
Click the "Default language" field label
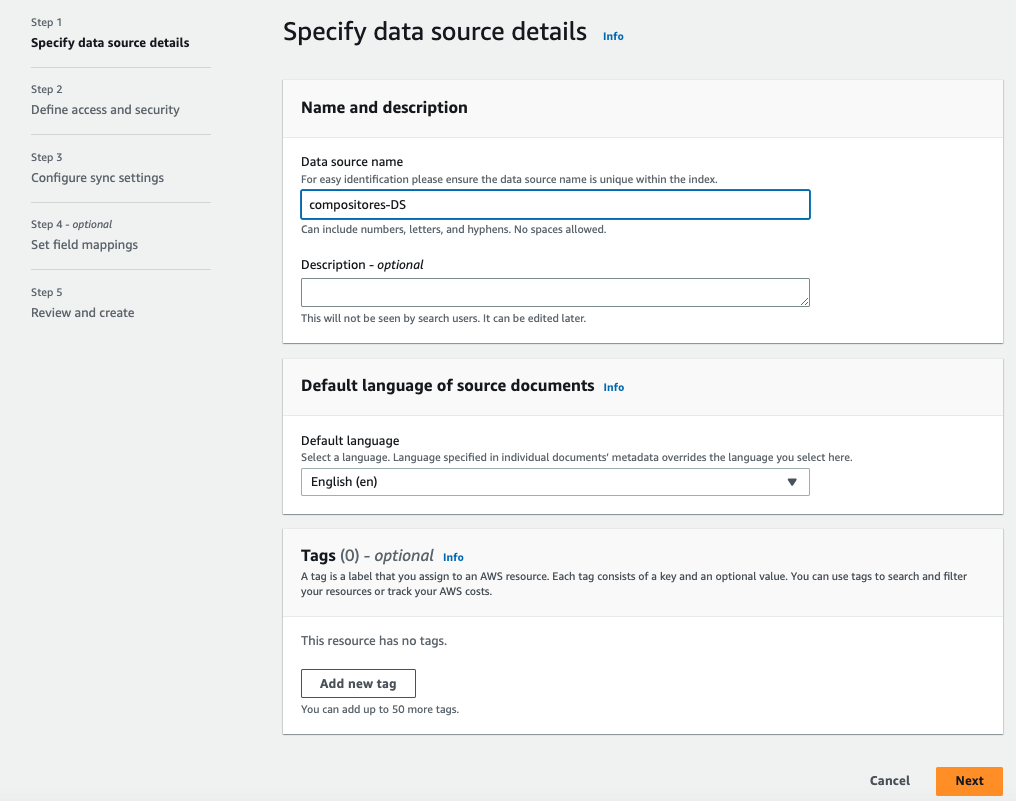tap(350, 441)
